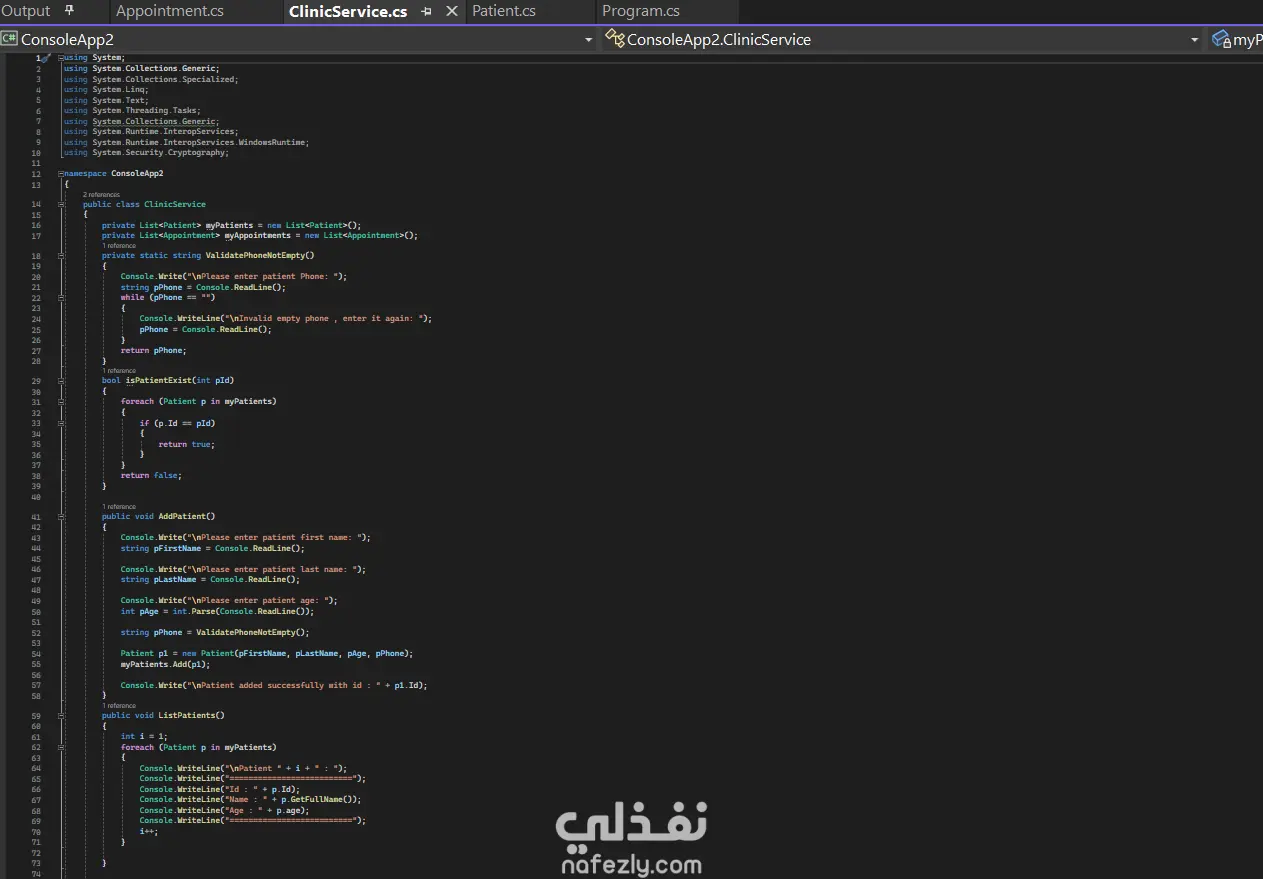The height and width of the screenshot is (879, 1263).
Task: Click 'using System.Security.Cryptography;' on line 10
Action: (x=147, y=153)
